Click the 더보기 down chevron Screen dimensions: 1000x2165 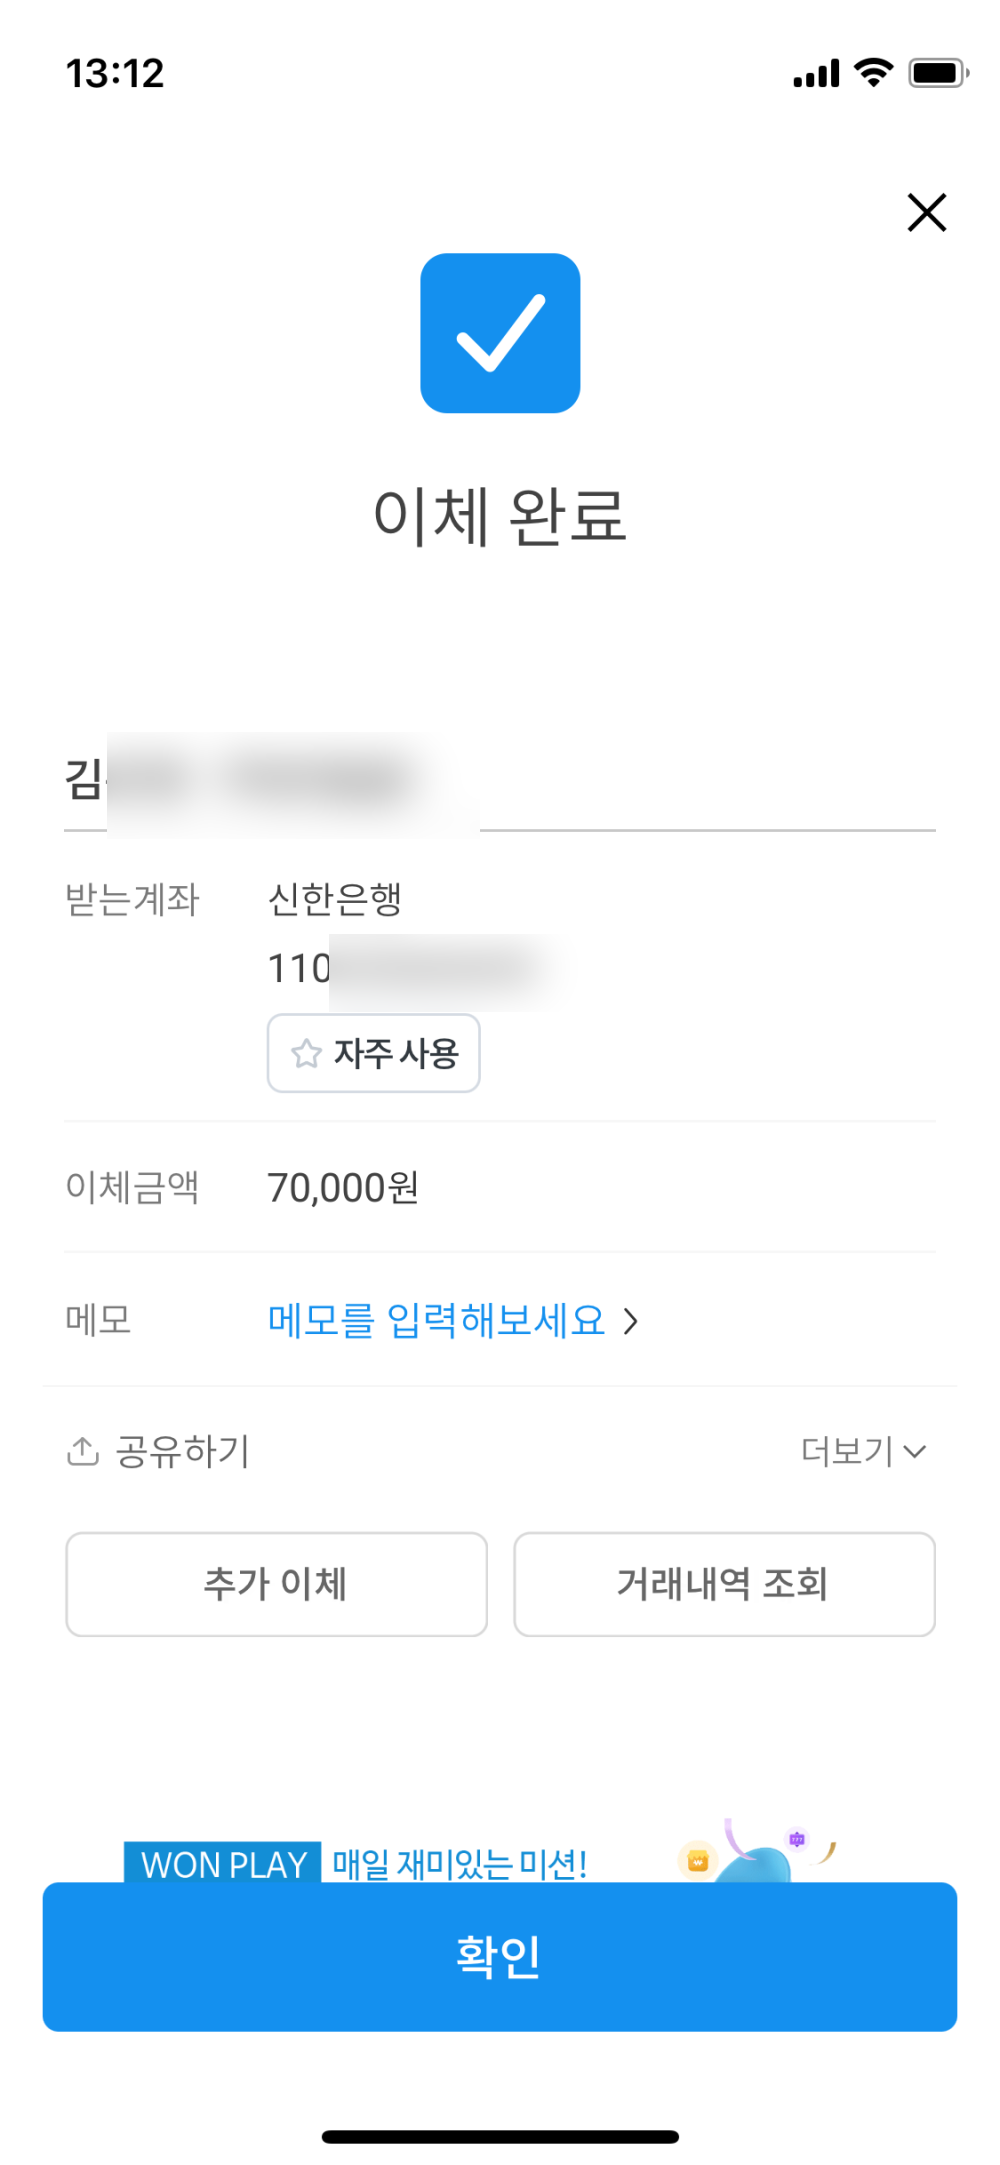click(915, 1451)
